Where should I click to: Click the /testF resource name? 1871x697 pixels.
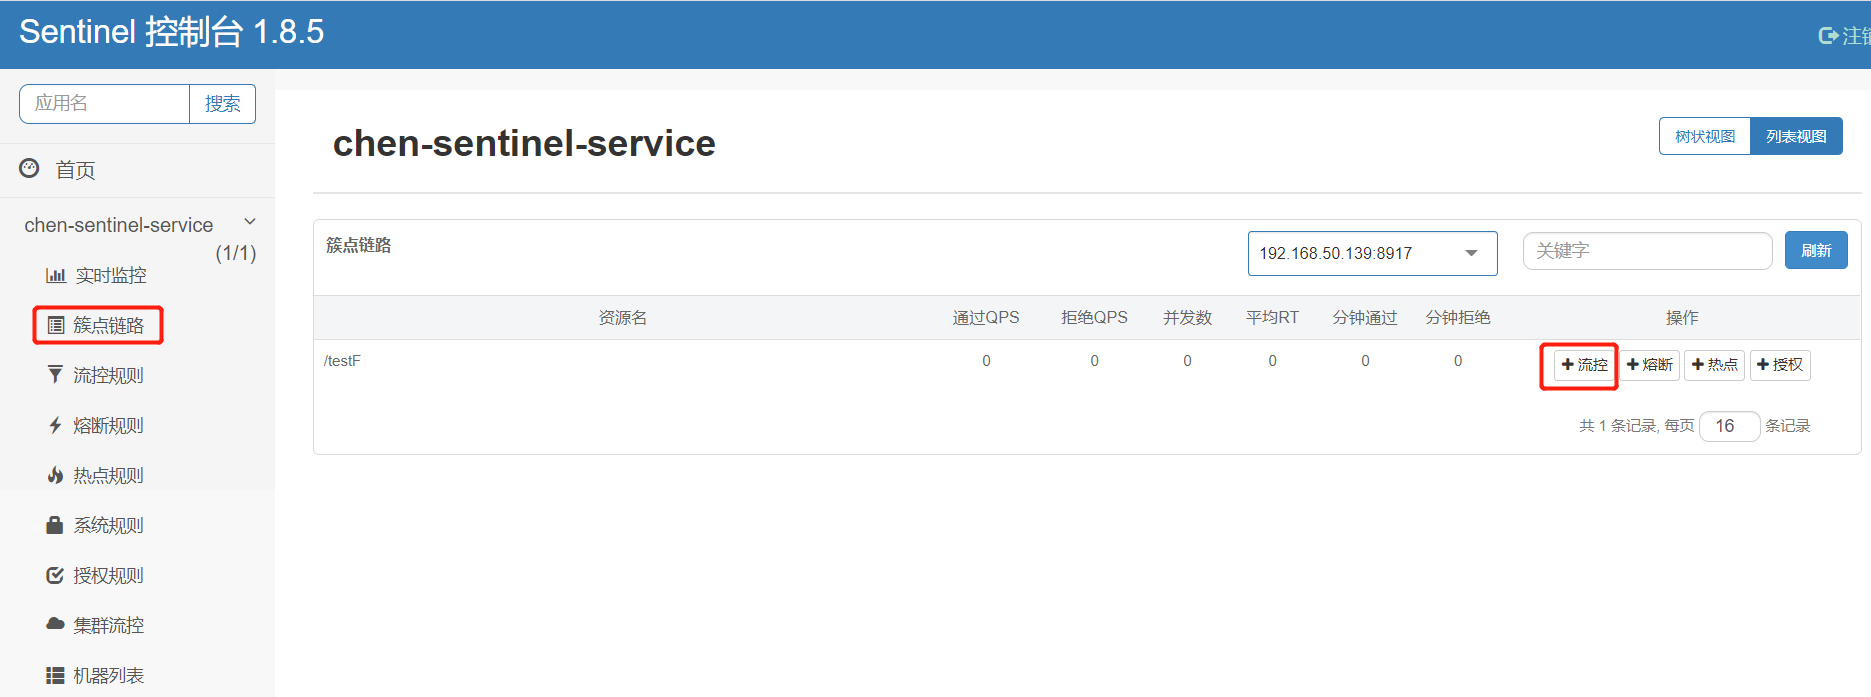[x=342, y=361]
